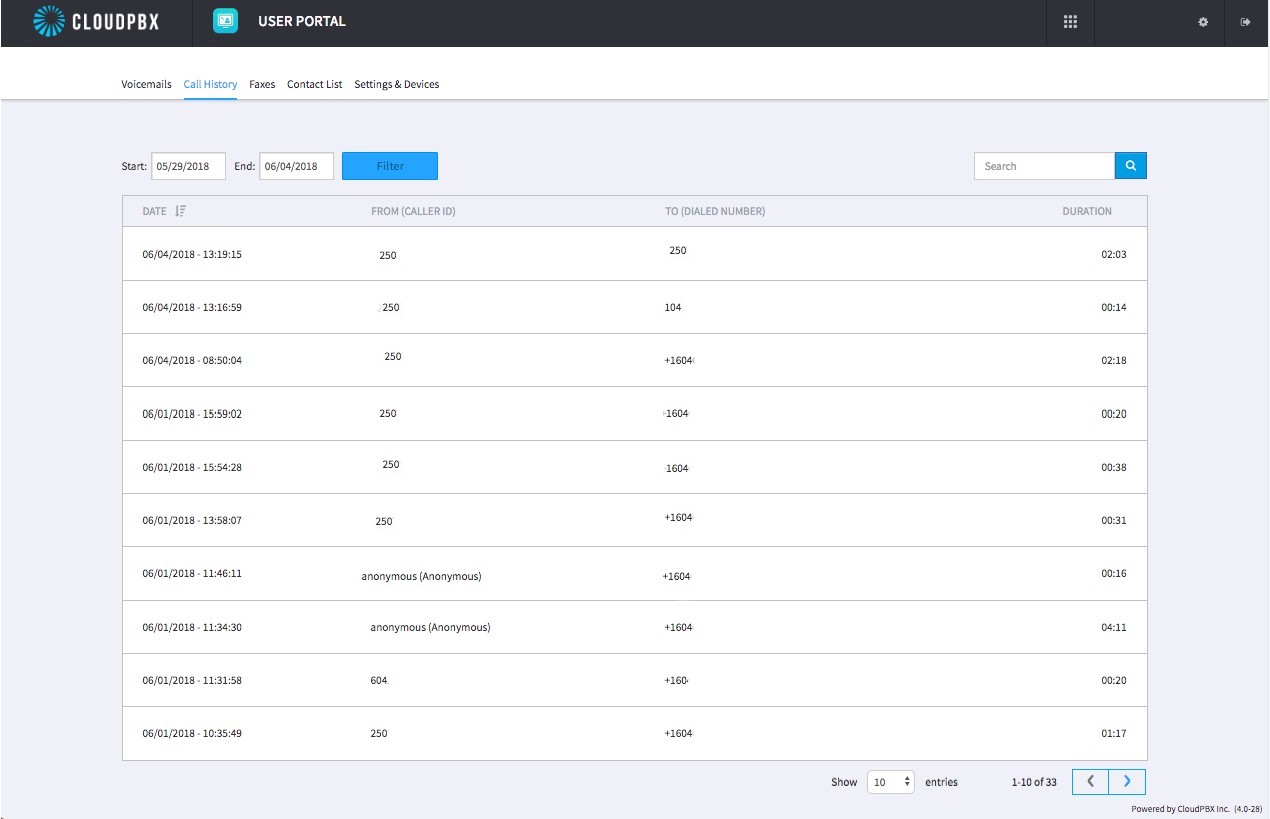
Task: Click the 1-10 of 33 pagination text
Action: pos(1034,782)
